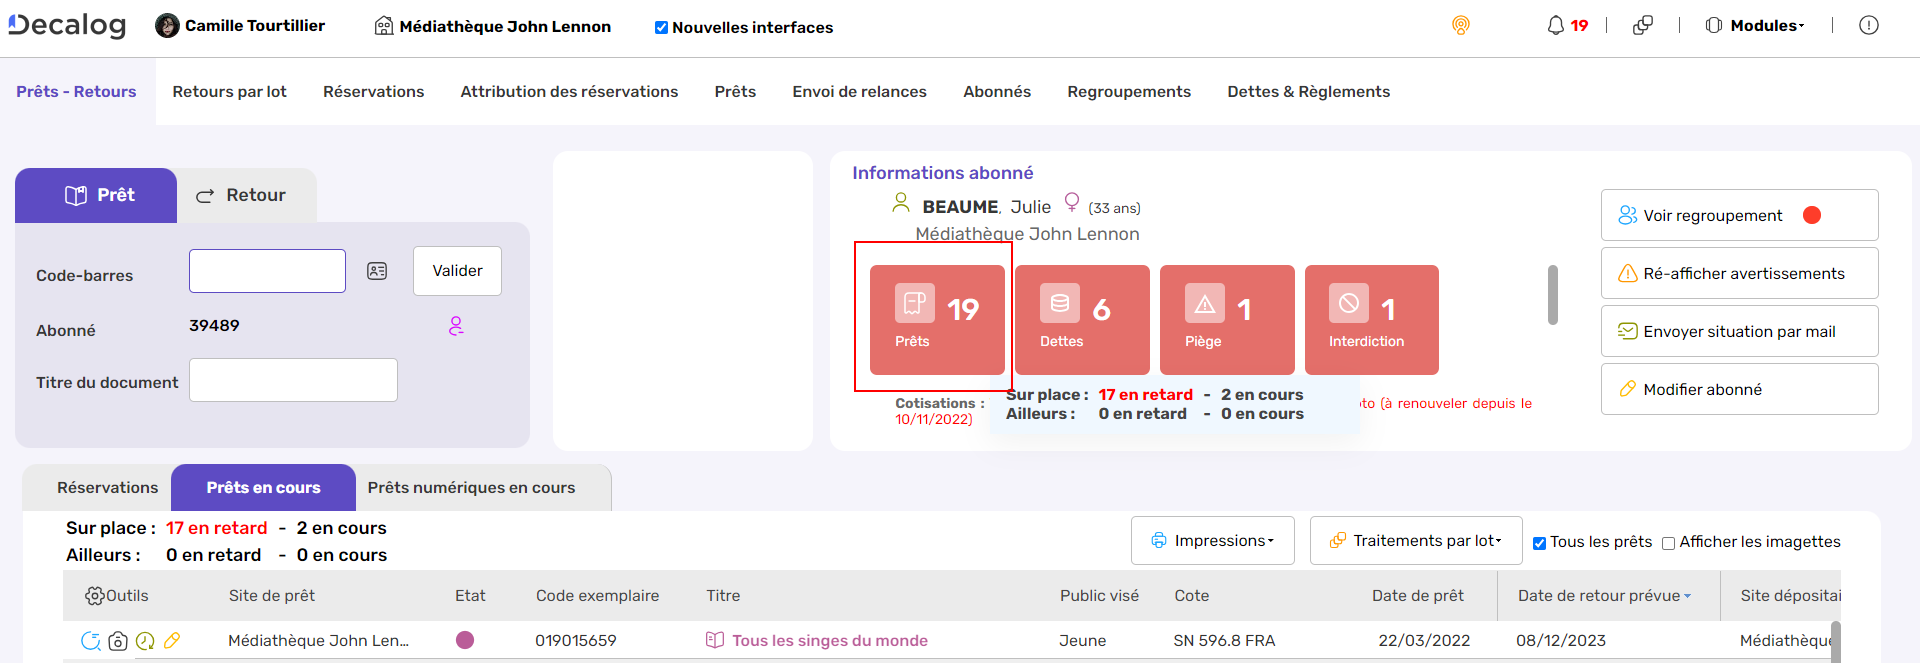Viewport: 1920px width, 663px height.
Task: Expand Traitements par lot dropdown
Action: click(1415, 541)
